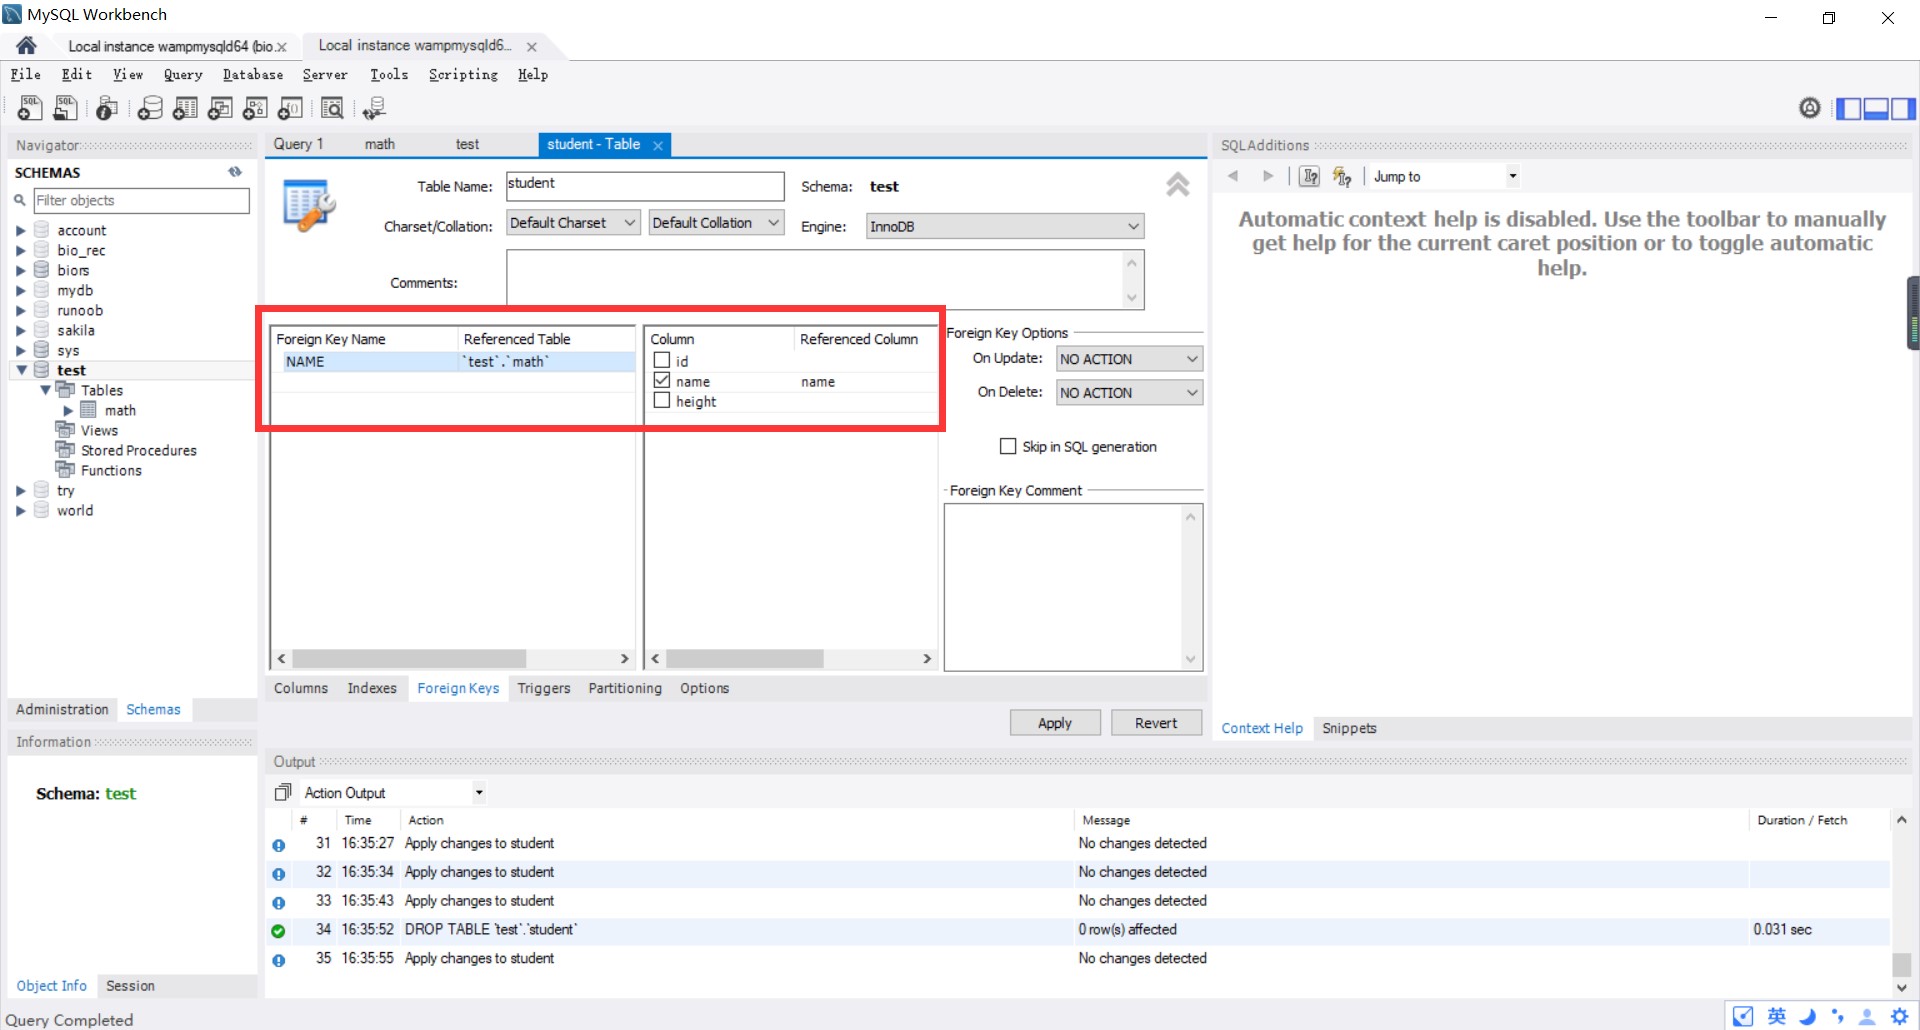Create a new function icon
1920x1030 pixels.
(290, 108)
